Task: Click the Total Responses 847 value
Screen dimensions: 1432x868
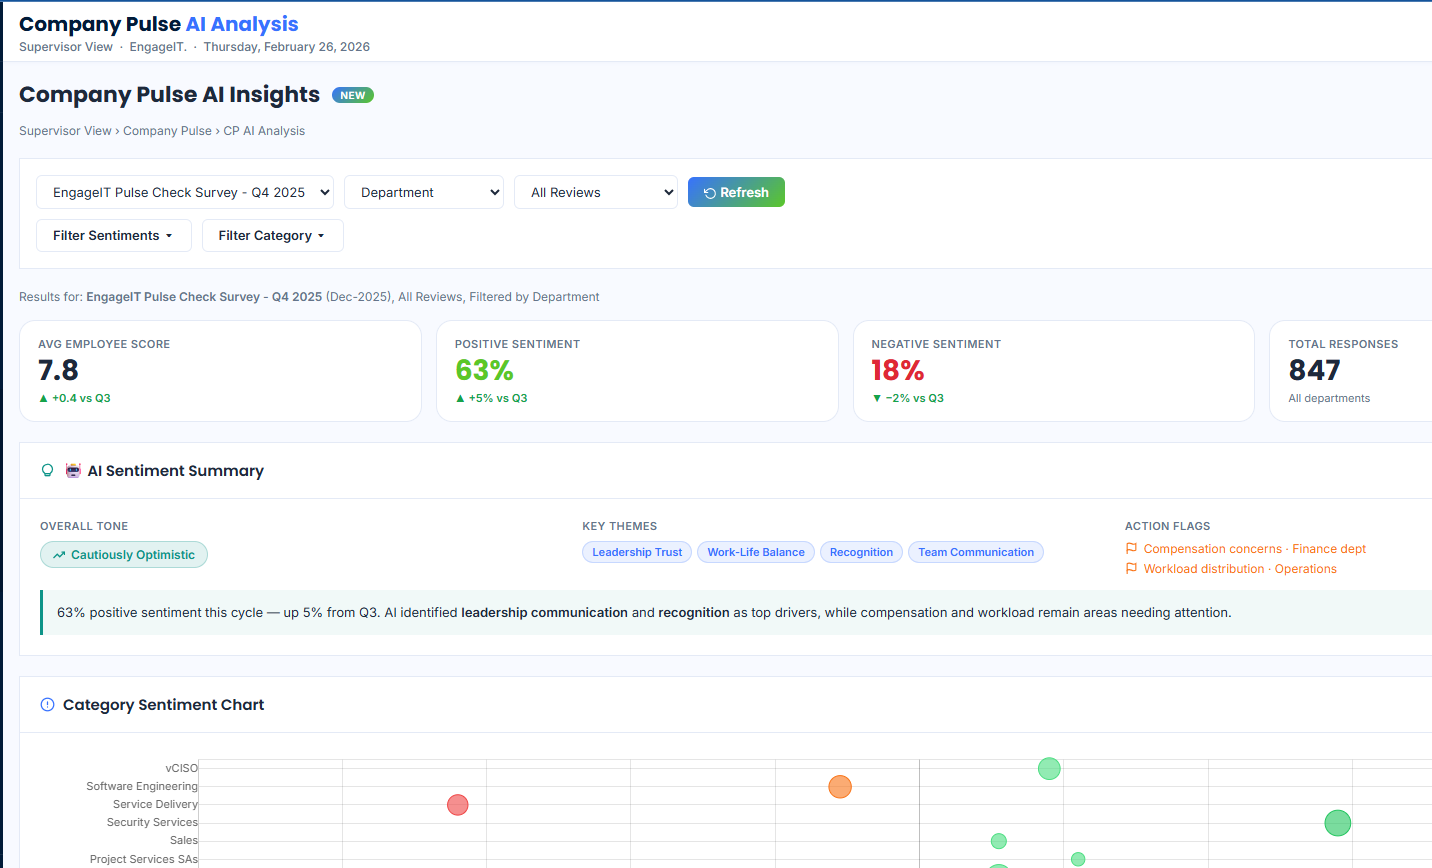Action: pyautogui.click(x=1314, y=371)
